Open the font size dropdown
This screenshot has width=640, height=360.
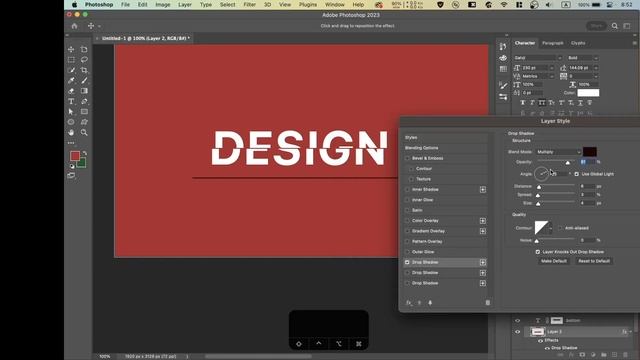click(x=552, y=68)
